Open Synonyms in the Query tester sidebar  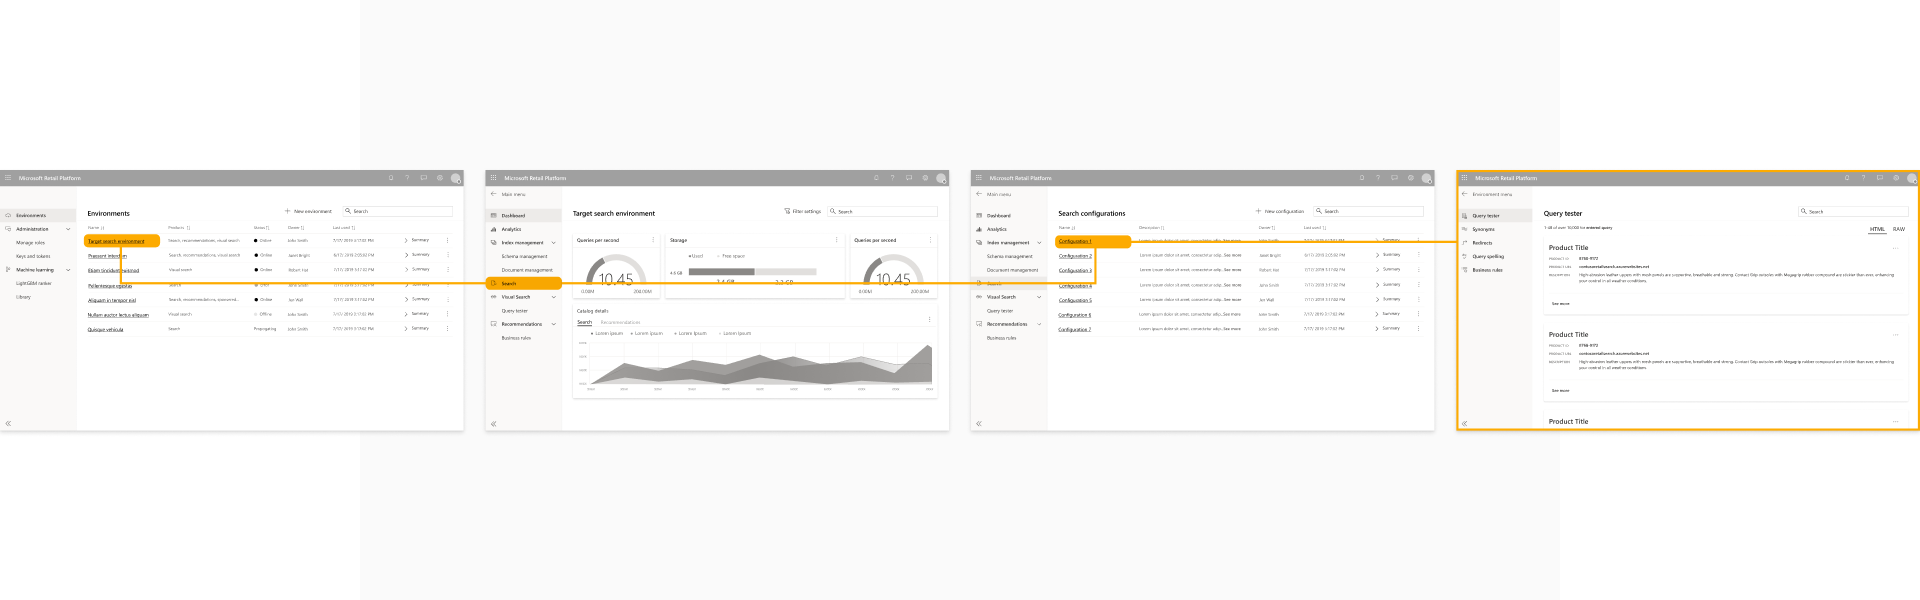coord(1483,229)
